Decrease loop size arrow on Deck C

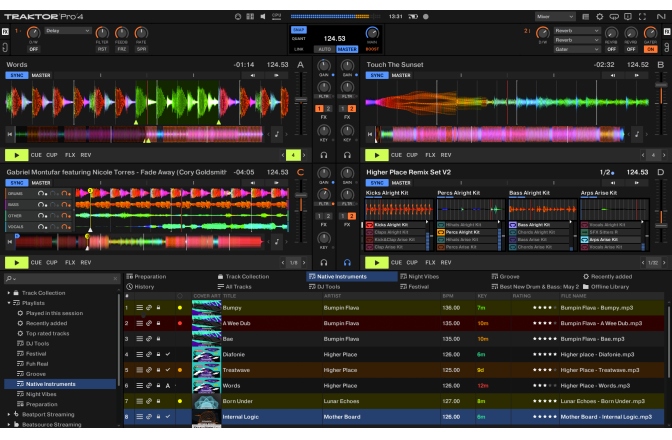click(x=283, y=262)
